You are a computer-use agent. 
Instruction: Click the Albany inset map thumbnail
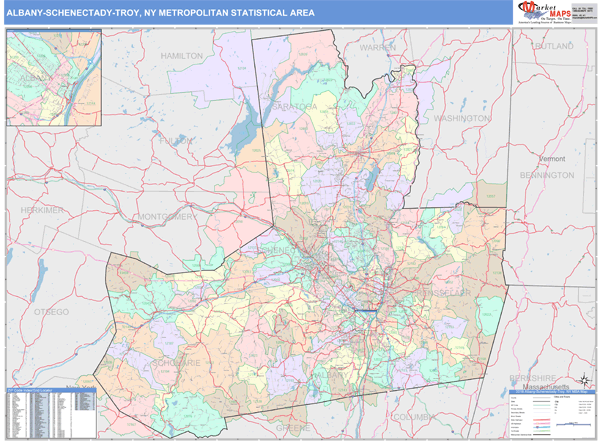[54, 64]
